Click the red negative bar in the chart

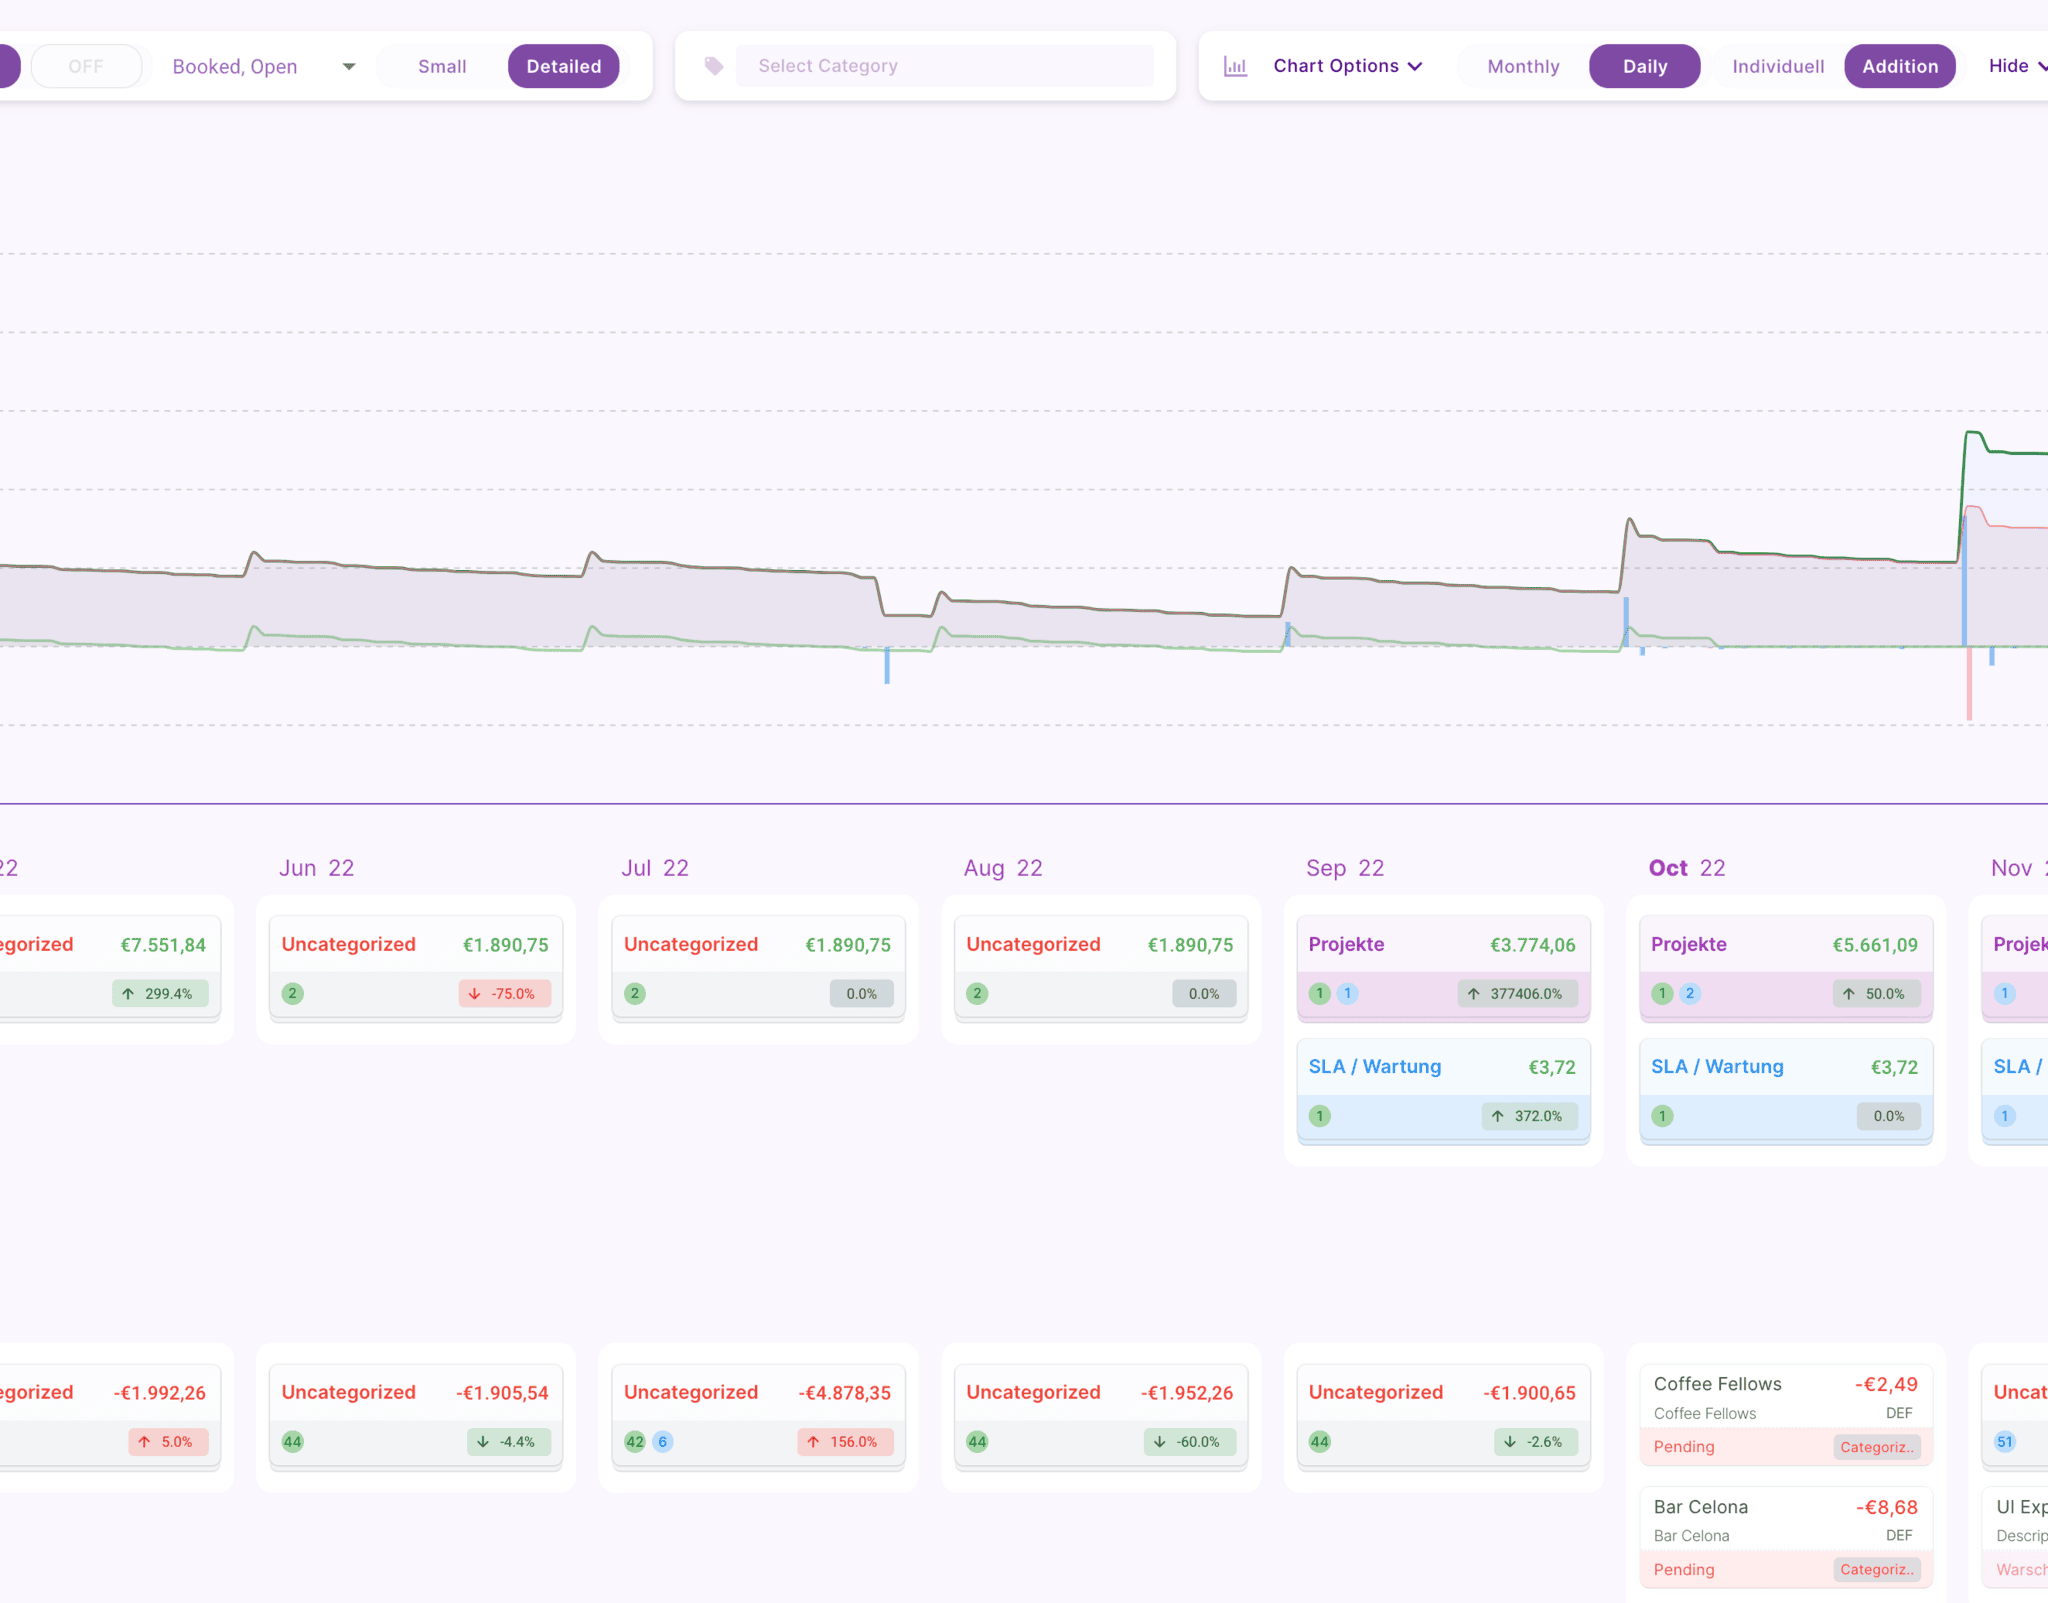[1969, 685]
